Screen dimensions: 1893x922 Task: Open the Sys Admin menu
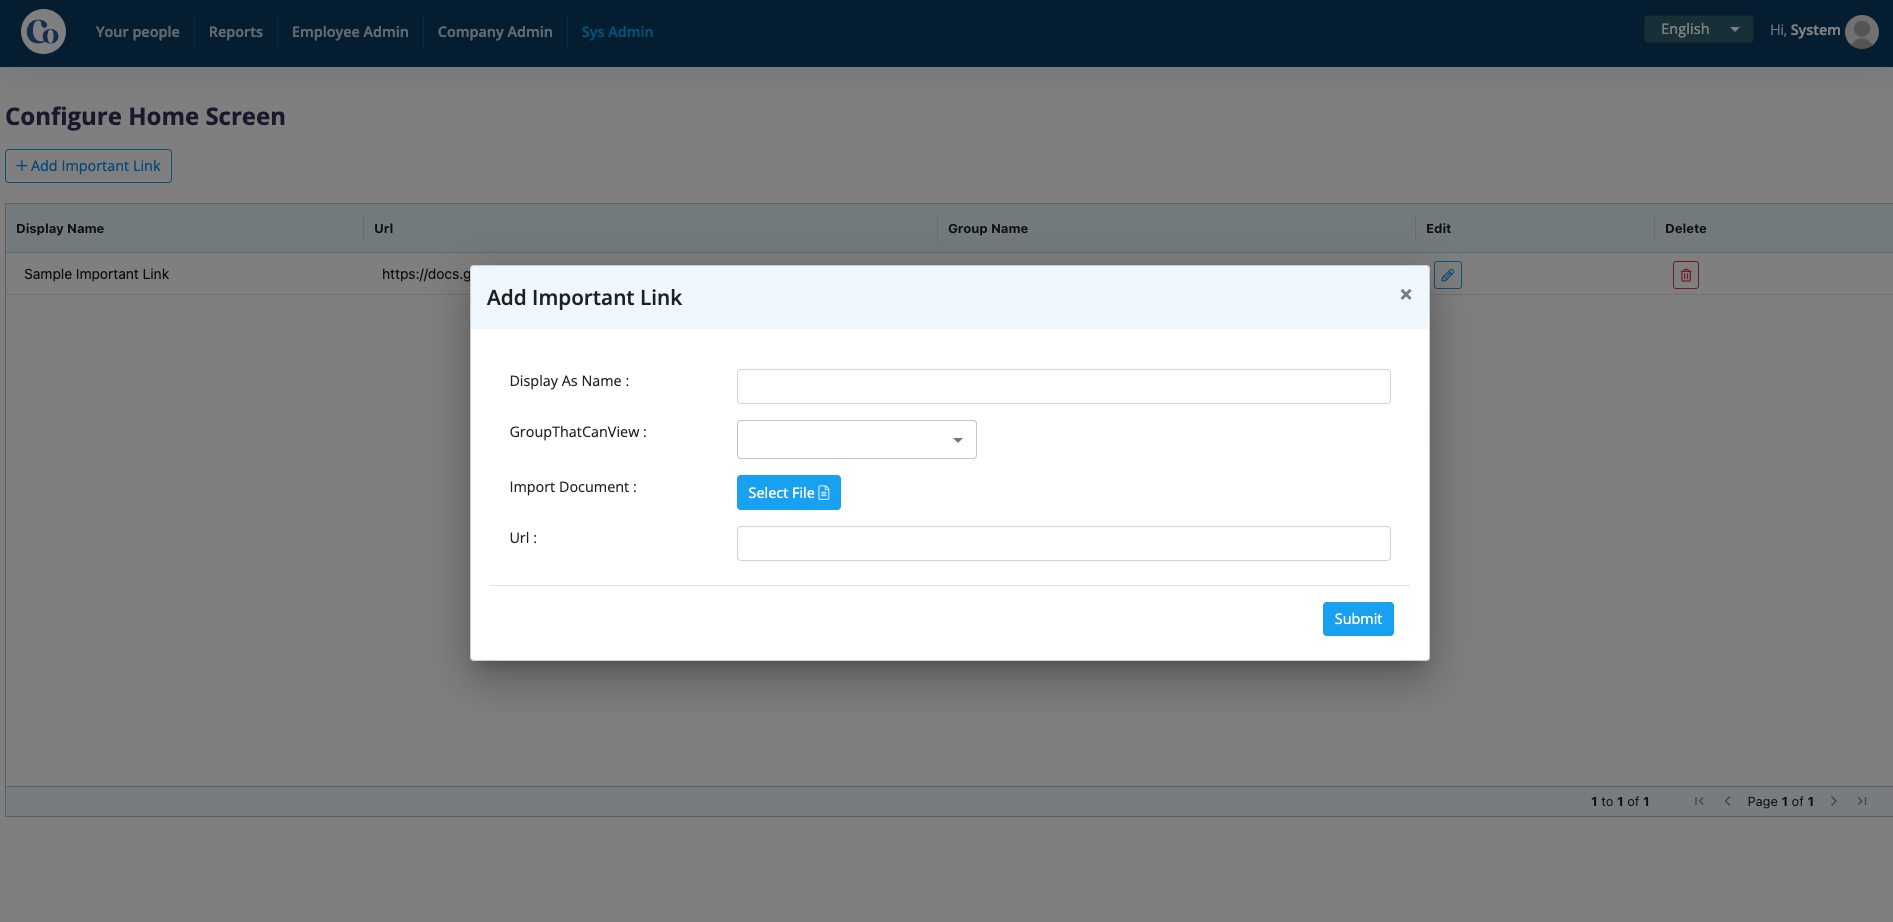click(617, 32)
